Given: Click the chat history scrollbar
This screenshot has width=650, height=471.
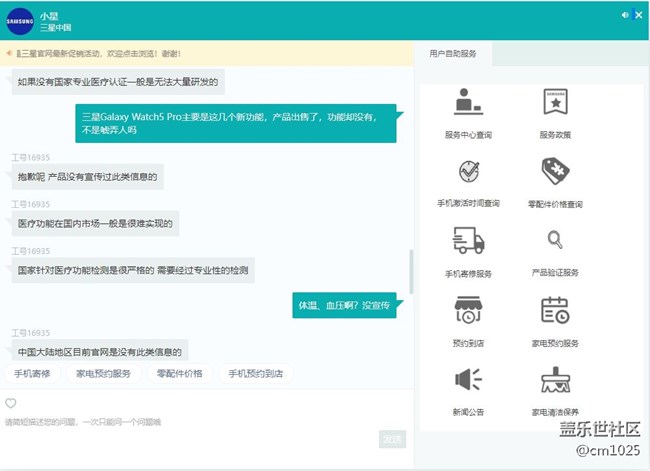Looking at the screenshot, I should [411, 272].
